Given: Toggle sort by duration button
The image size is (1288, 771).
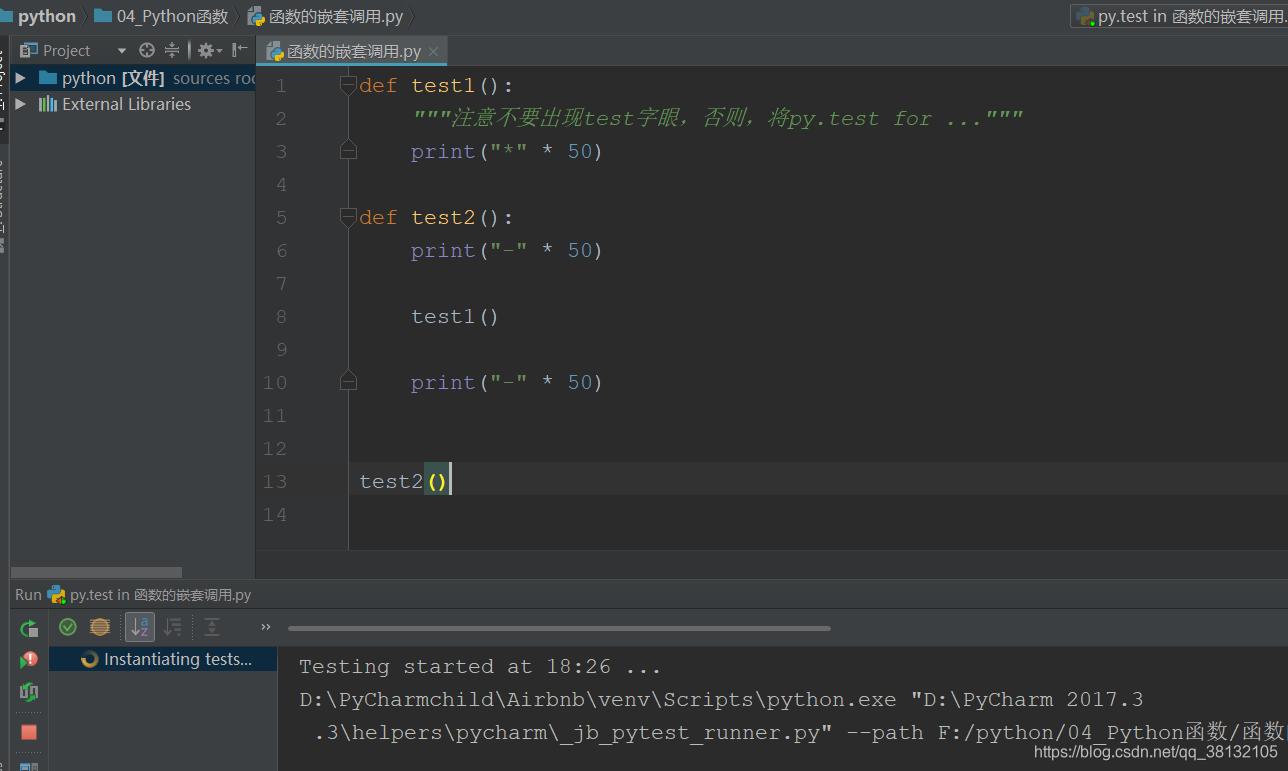Looking at the screenshot, I should coord(173,627).
